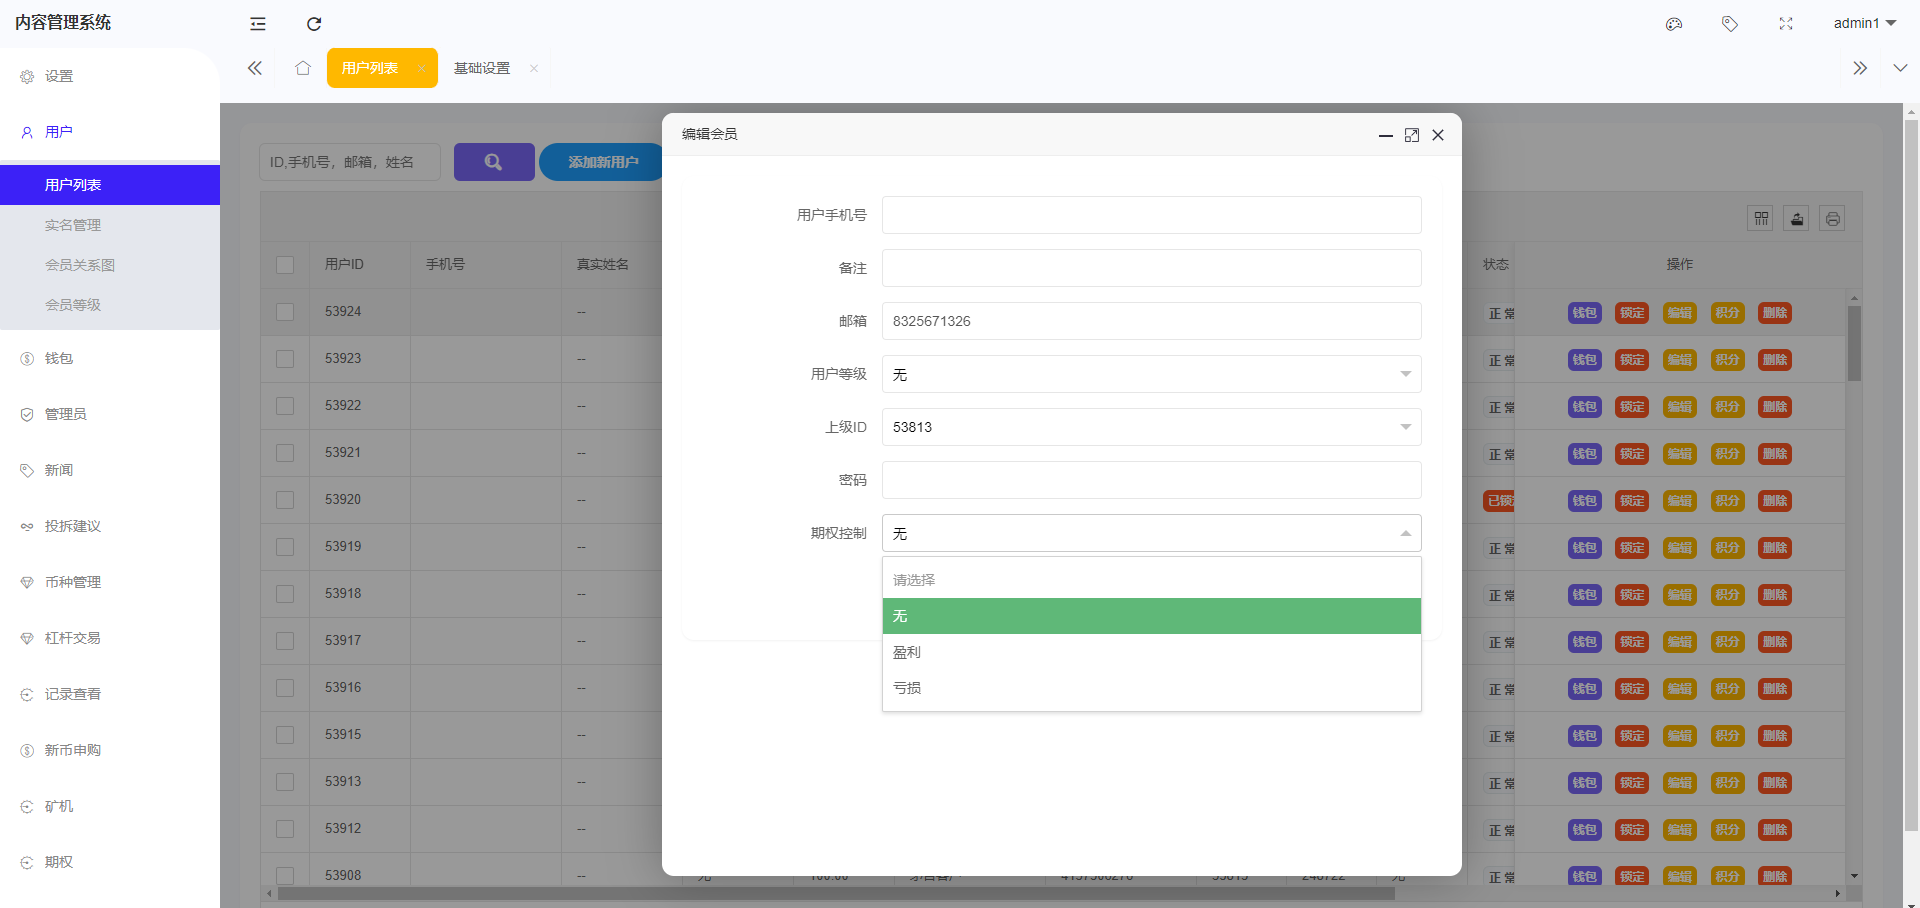This screenshot has height=908, width=1920.
Task: Open the admin1 account dropdown
Action: 1864,23
